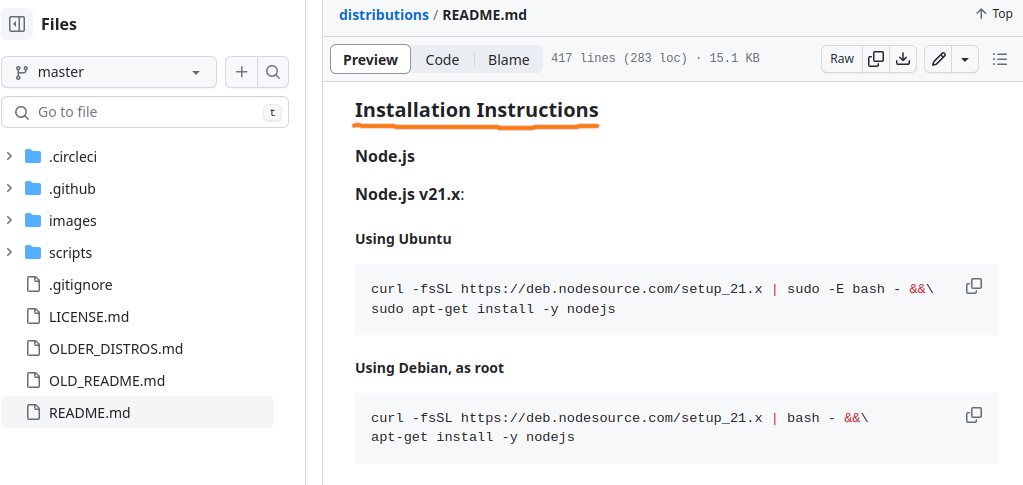Click the Using Ubuntu heading
The height and width of the screenshot is (485, 1023).
(x=403, y=239)
